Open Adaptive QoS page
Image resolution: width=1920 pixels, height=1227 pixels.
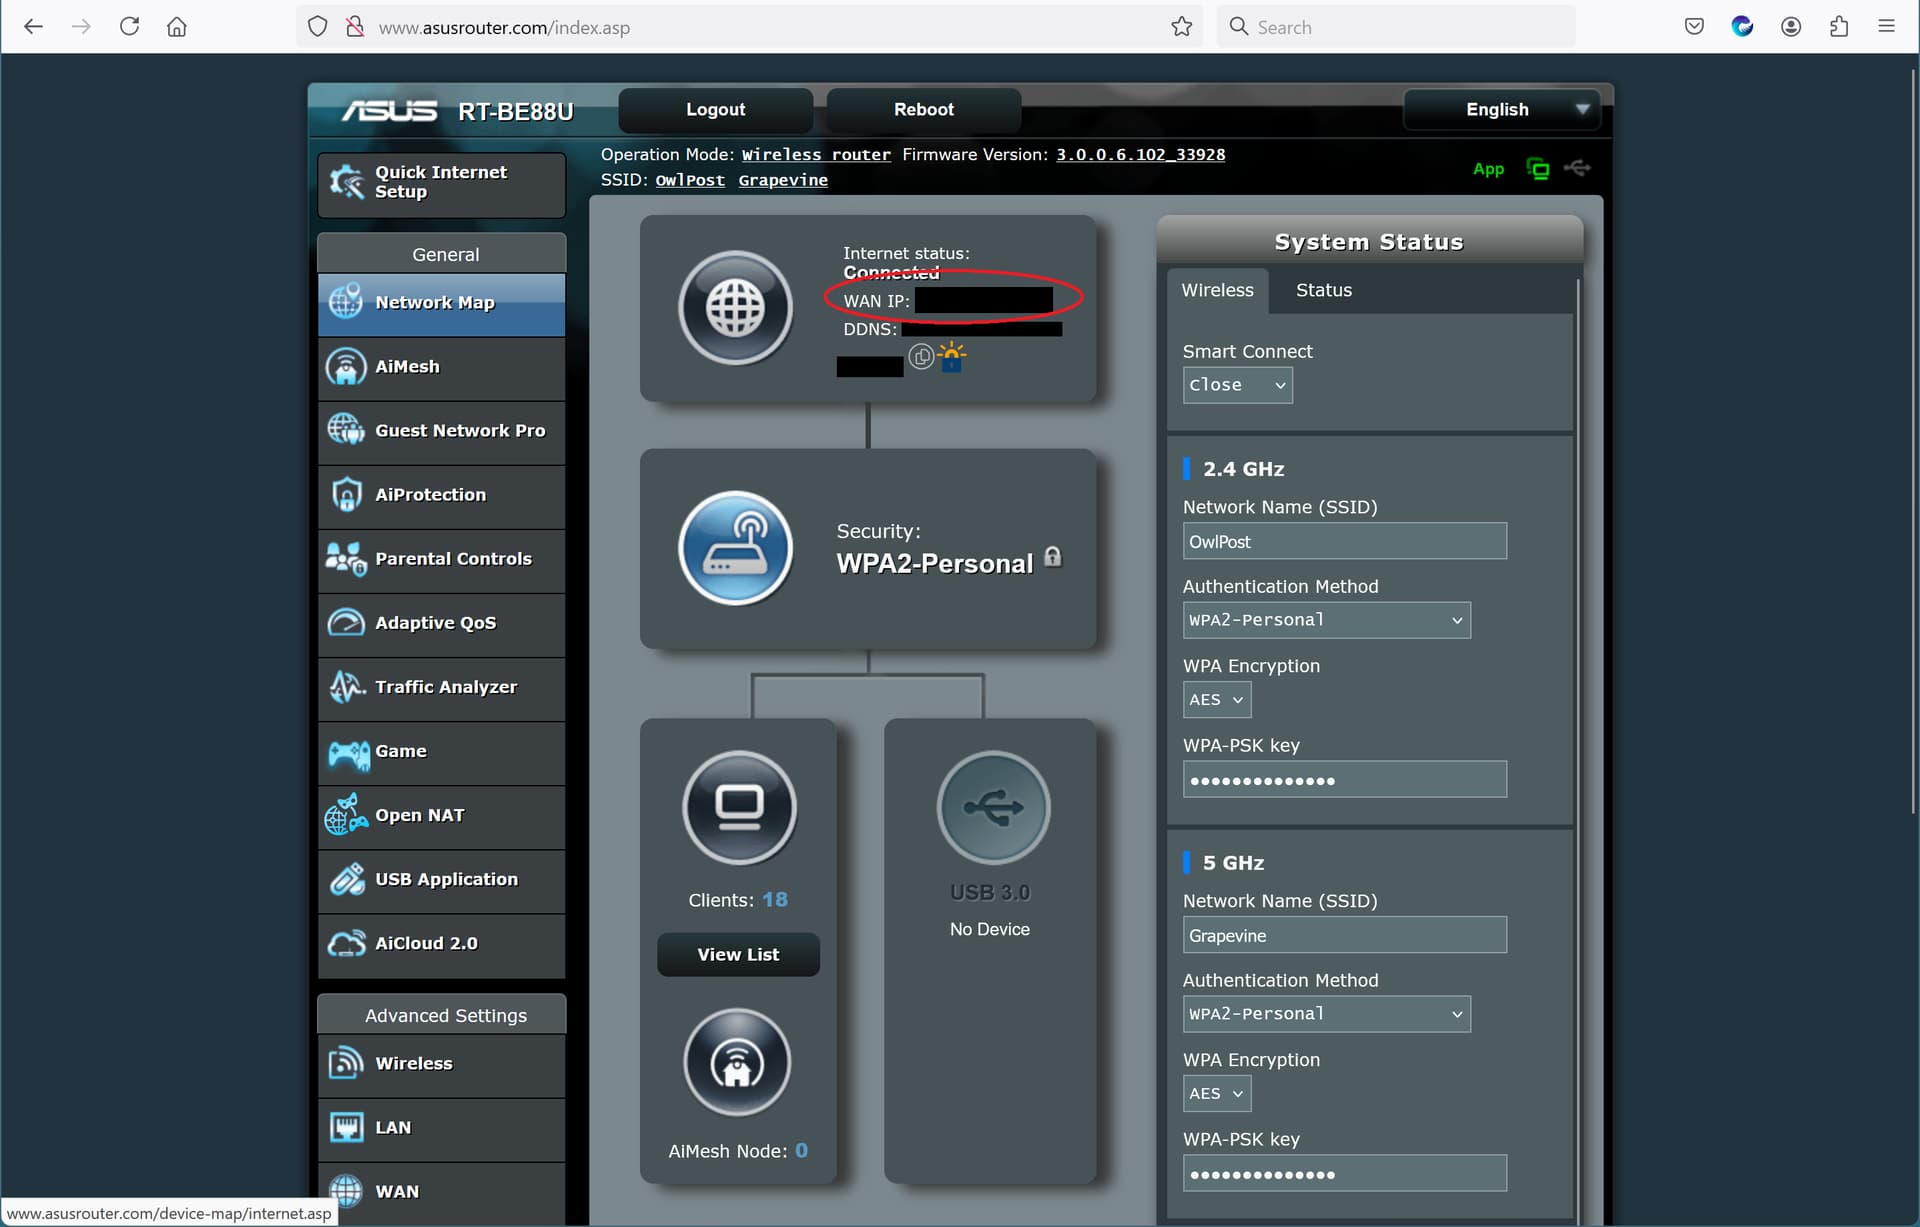tap(442, 623)
